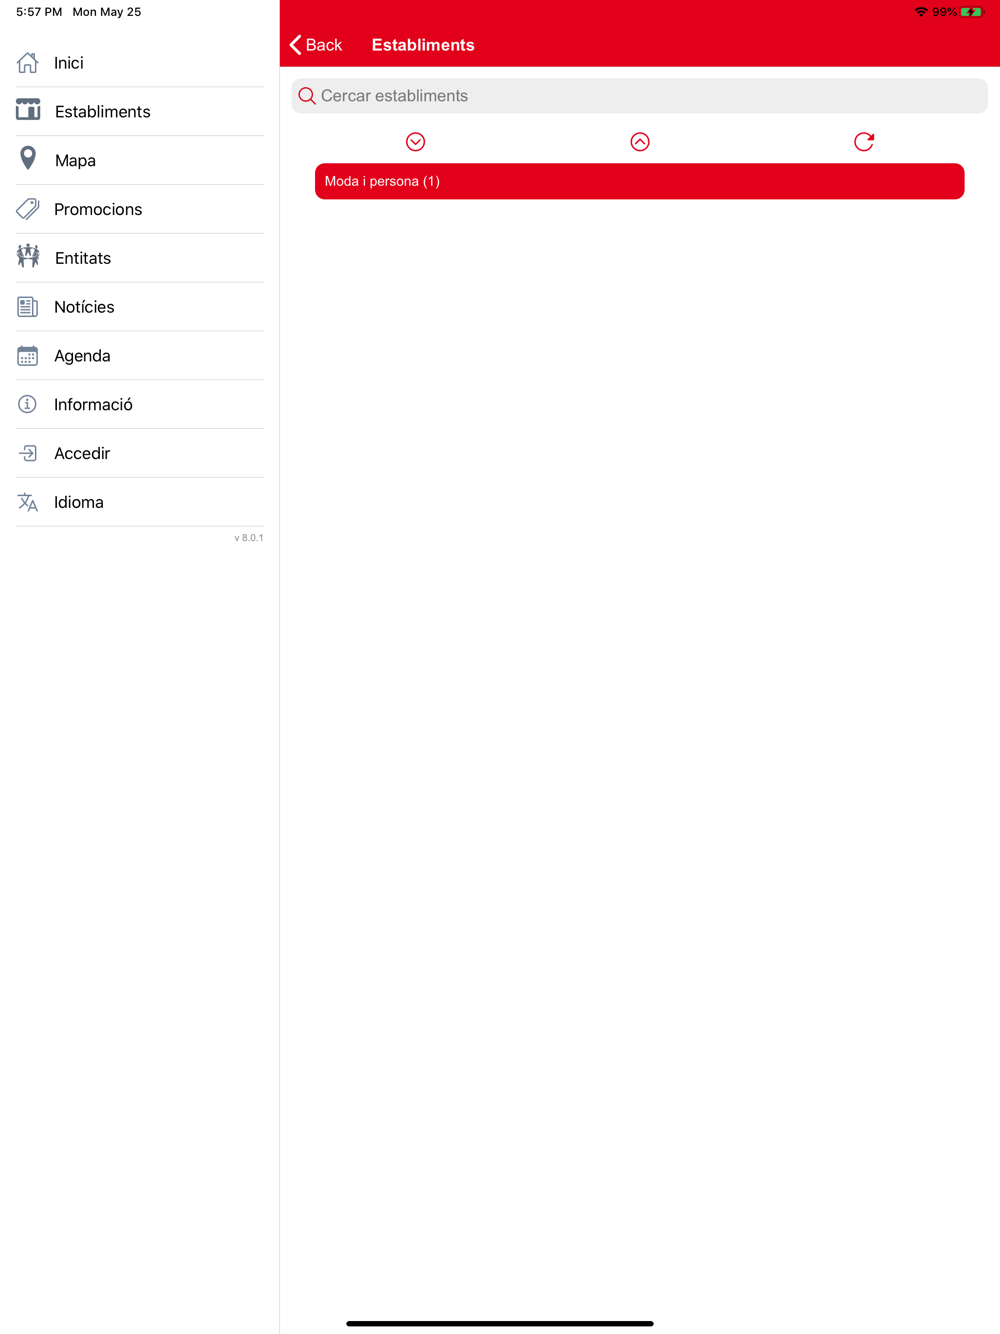1000x1334 pixels.
Task: Click the Informació info circle icon
Action: tap(28, 404)
